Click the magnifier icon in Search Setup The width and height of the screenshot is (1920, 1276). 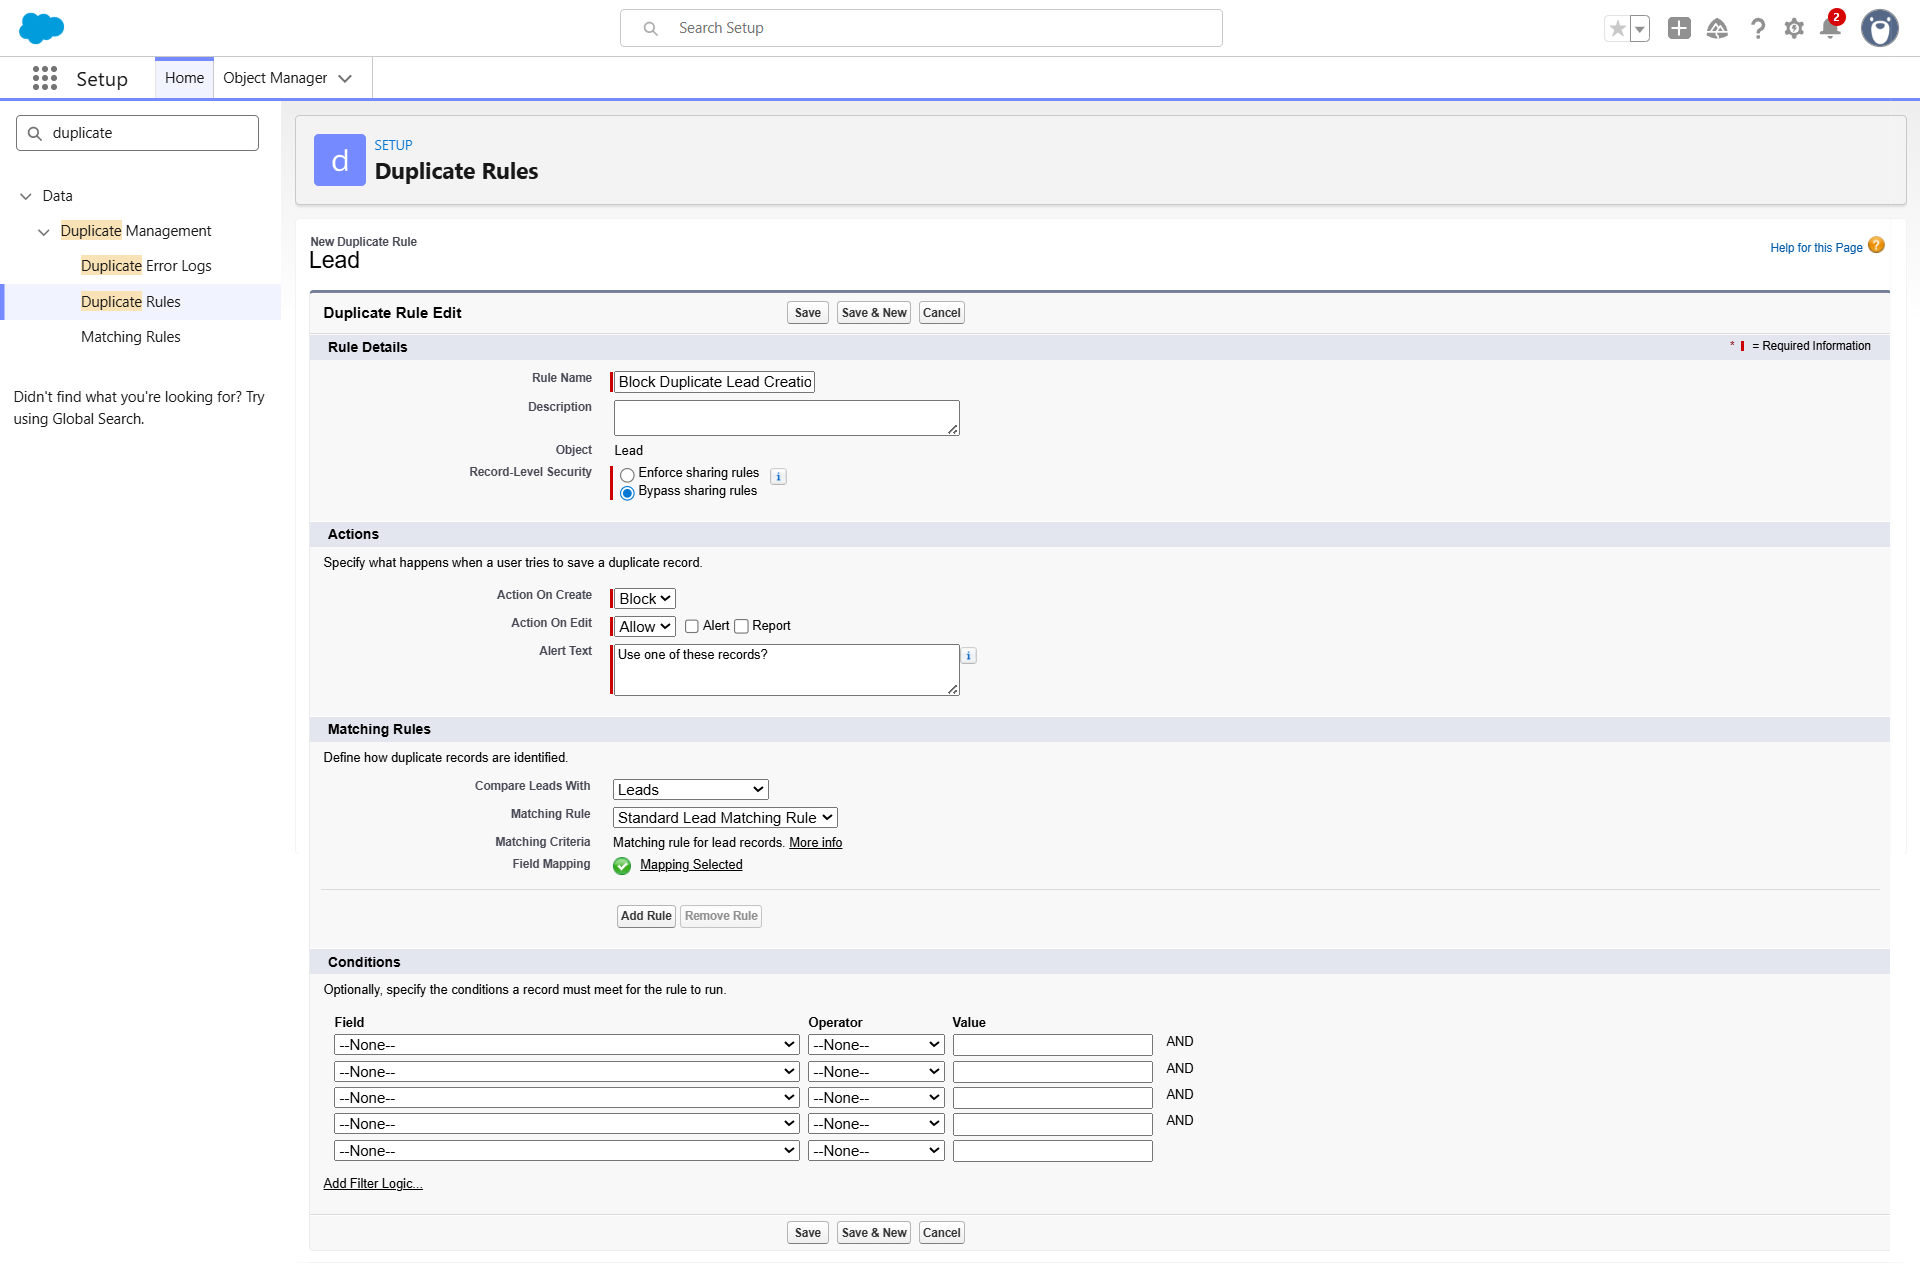(650, 28)
